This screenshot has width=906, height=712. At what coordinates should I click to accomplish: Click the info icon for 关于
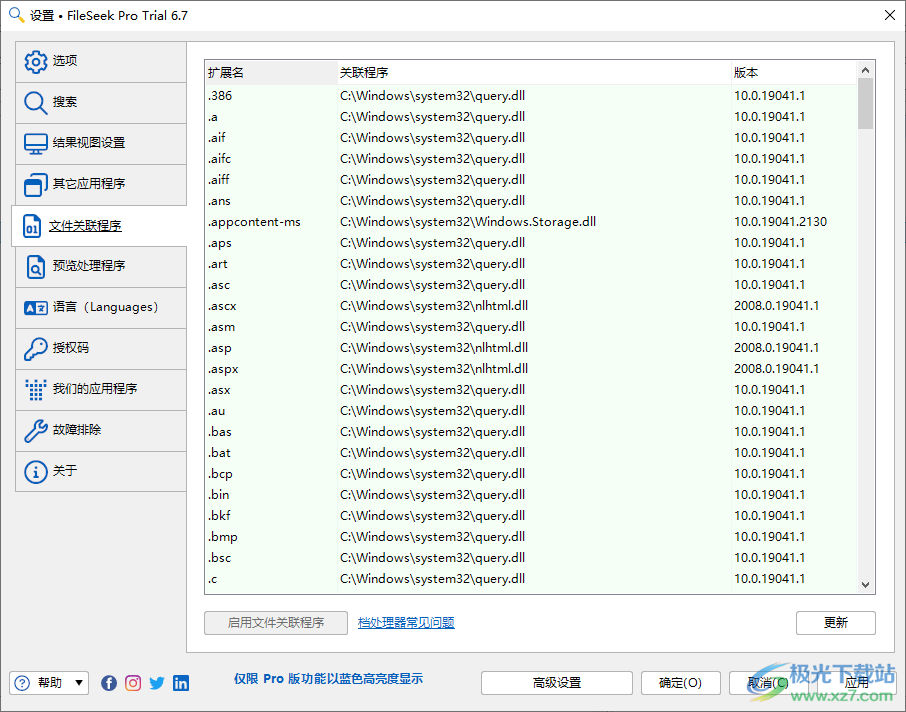tap(35, 472)
